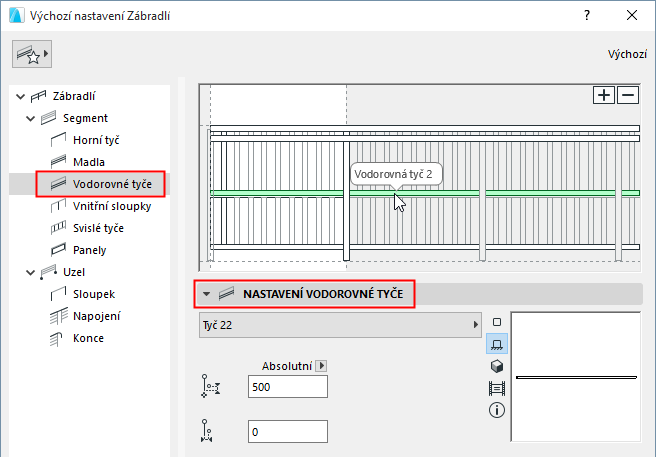656x457 pixels.
Task: Click the Panely panel icon
Action: [x=58, y=250]
